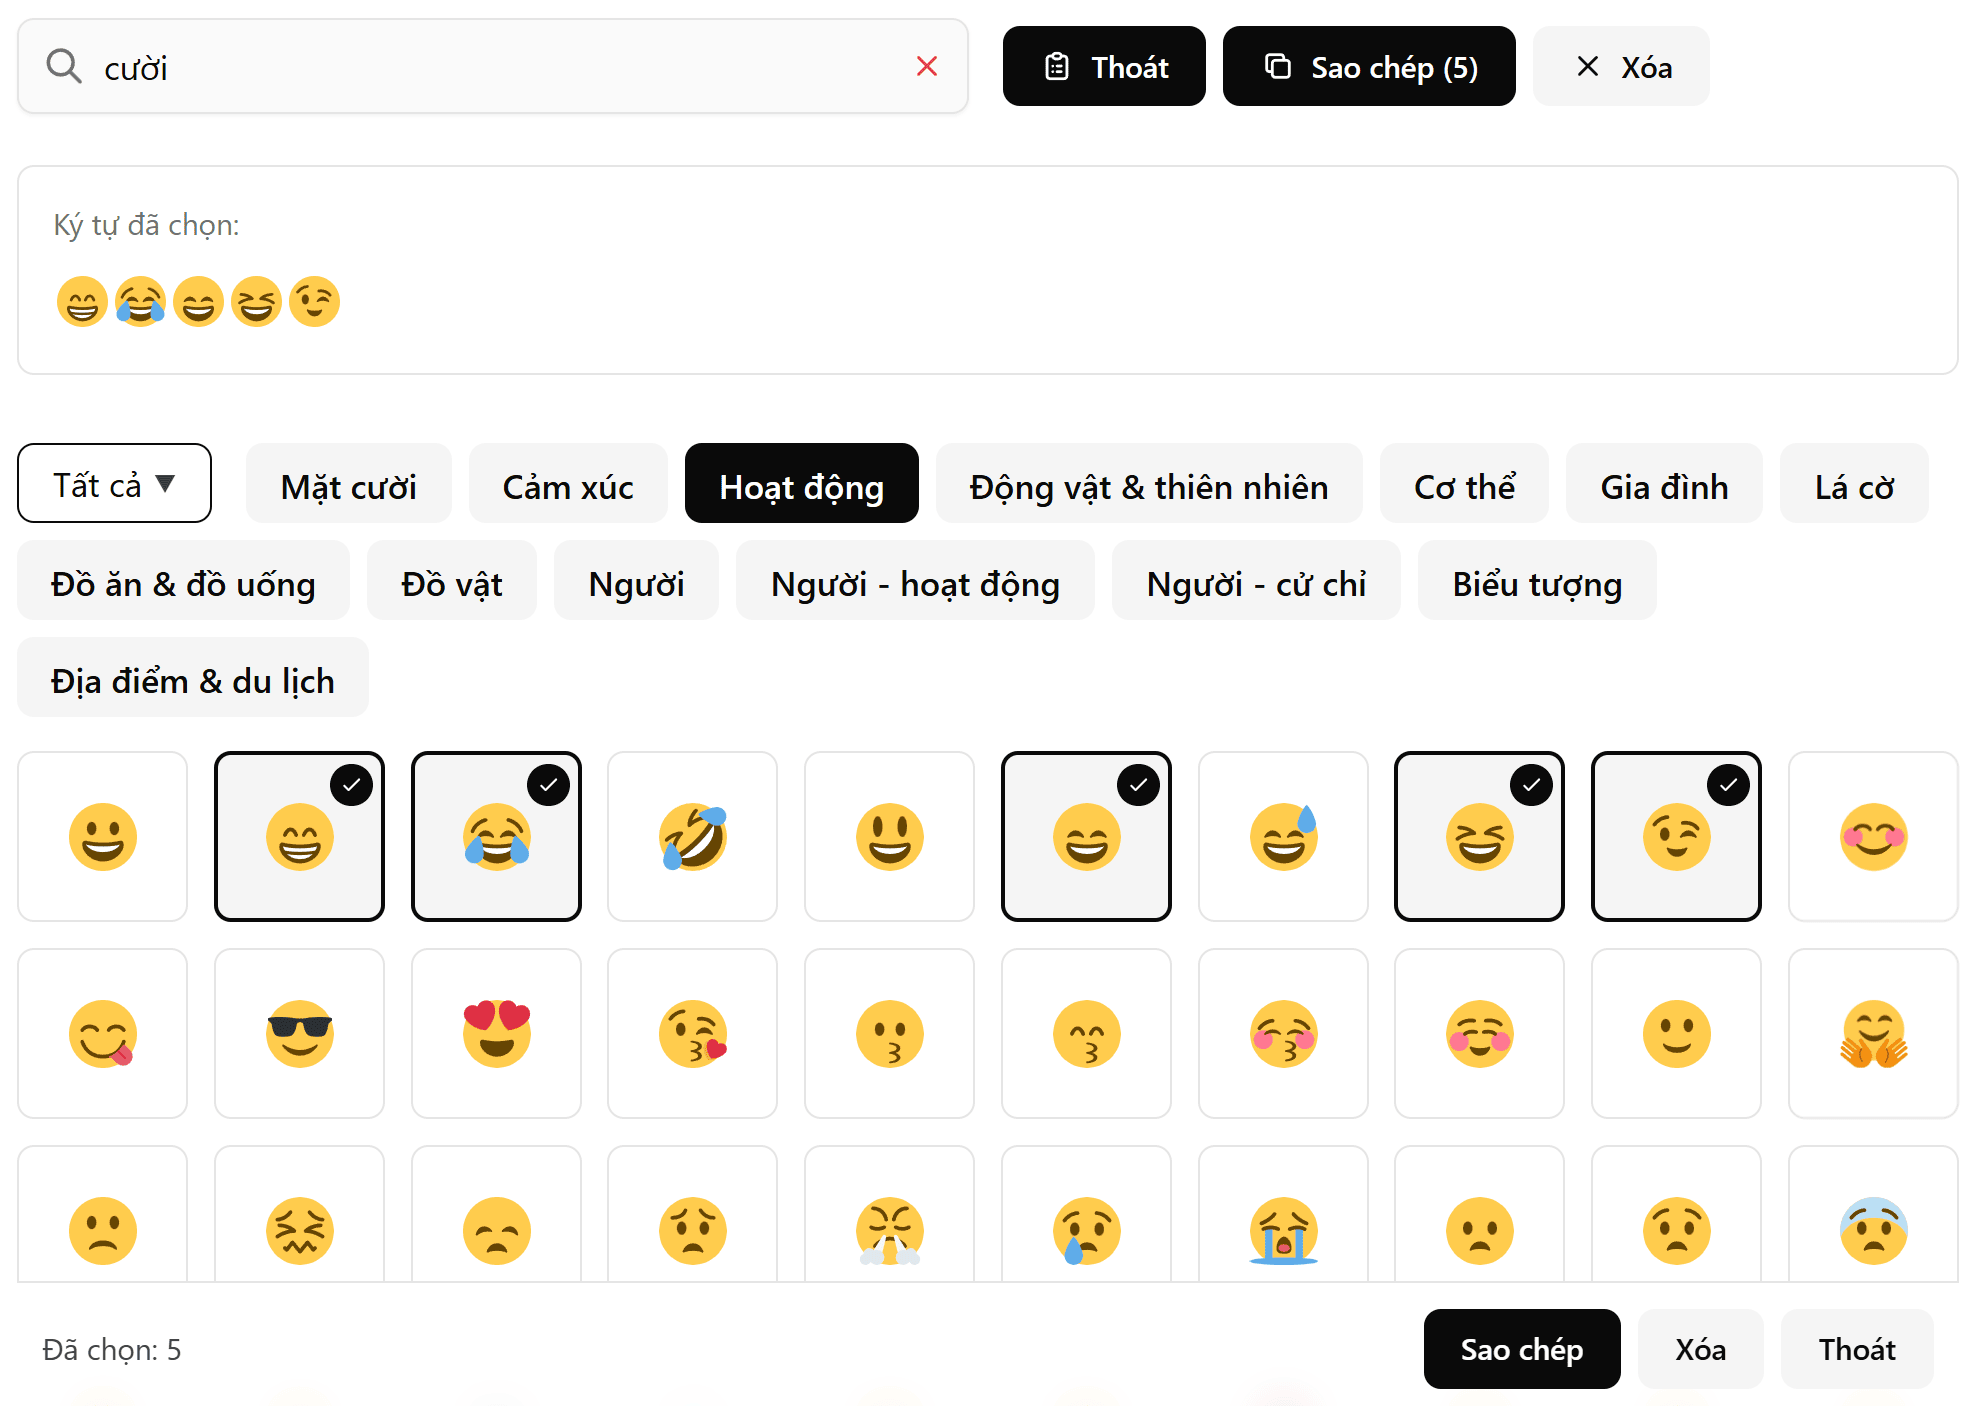
Task: Select the sunglasses smiling face emoji
Action: pos(299,1033)
